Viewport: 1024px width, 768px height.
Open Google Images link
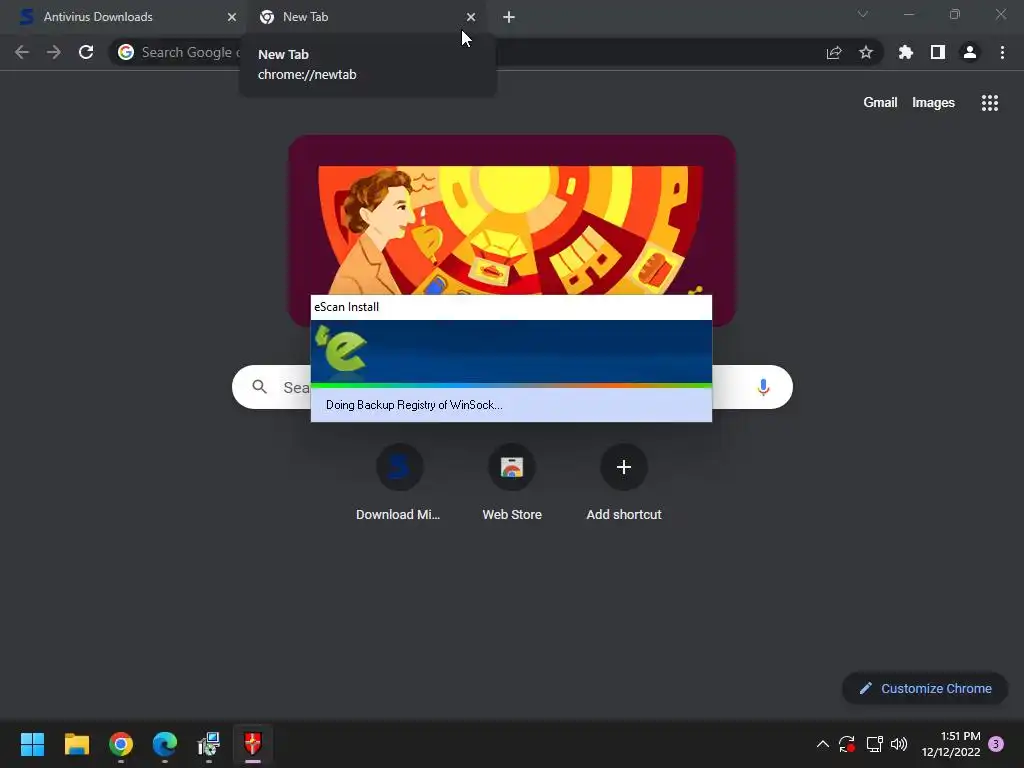(x=933, y=103)
